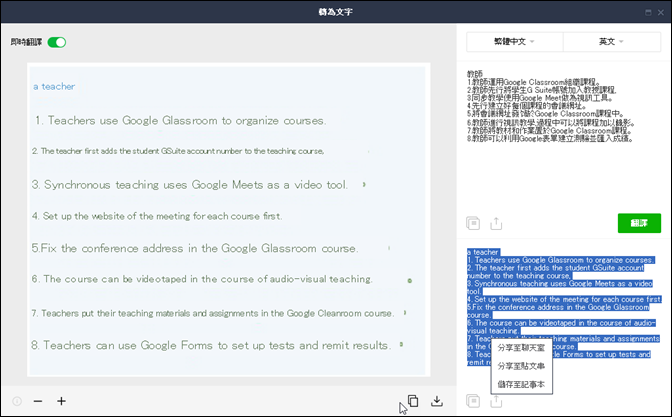672x417 pixels.
Task: Copy the translated English text with its copy icon
Action: pyautogui.click(x=473, y=401)
